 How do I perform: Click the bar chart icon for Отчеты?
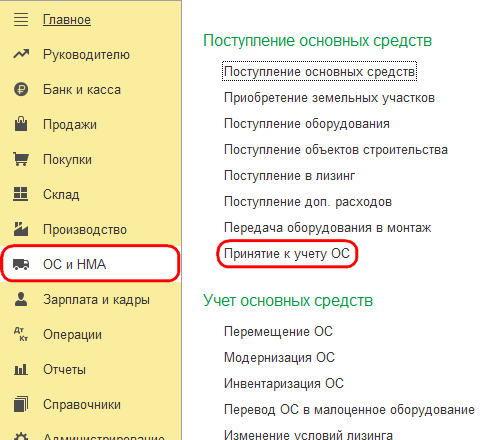click(x=21, y=369)
